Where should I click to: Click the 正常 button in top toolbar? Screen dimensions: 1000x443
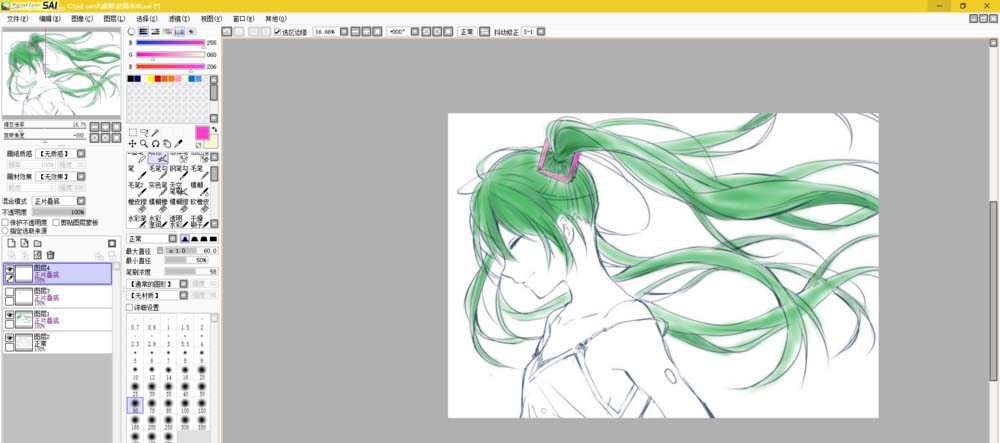466,31
